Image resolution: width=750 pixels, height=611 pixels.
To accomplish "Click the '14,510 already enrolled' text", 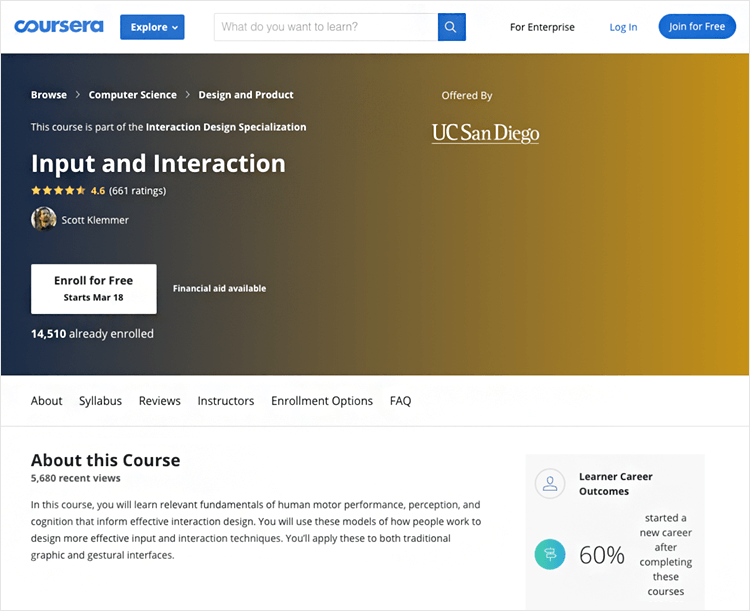I will [x=92, y=333].
